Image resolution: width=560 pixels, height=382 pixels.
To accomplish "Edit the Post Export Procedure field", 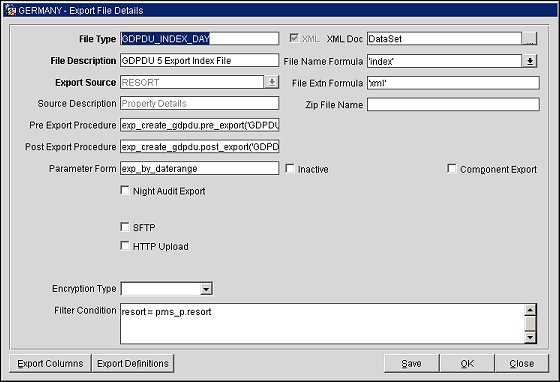I will (199, 147).
